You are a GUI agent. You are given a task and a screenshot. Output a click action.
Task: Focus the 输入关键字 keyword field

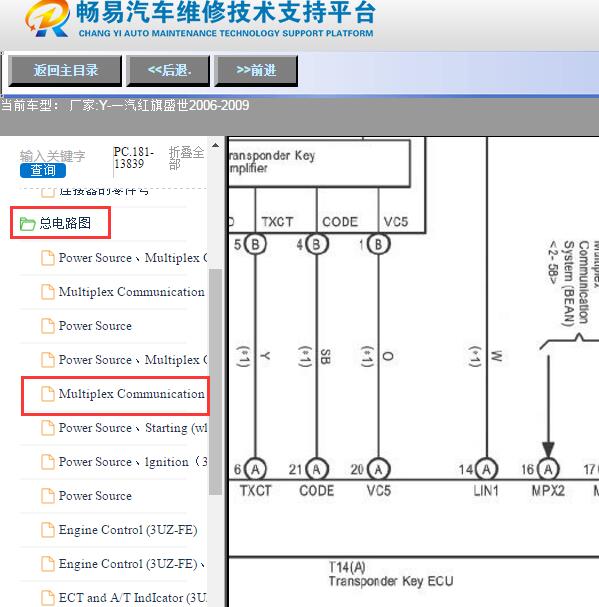tap(53, 156)
